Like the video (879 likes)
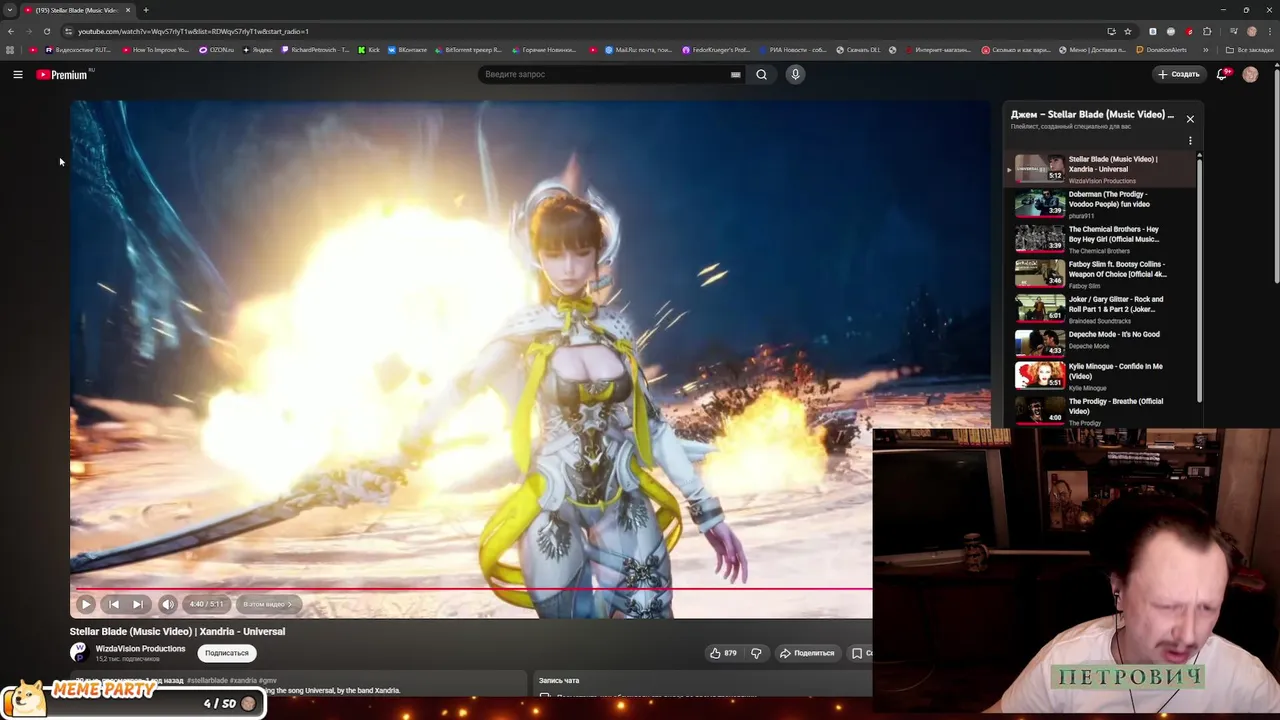Screen dimensions: 1280x720 pyautogui.click(x=723, y=653)
